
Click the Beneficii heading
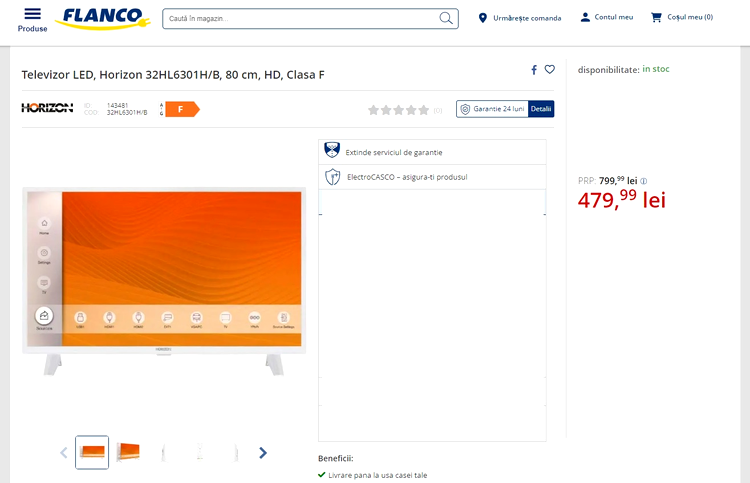[x=336, y=458]
